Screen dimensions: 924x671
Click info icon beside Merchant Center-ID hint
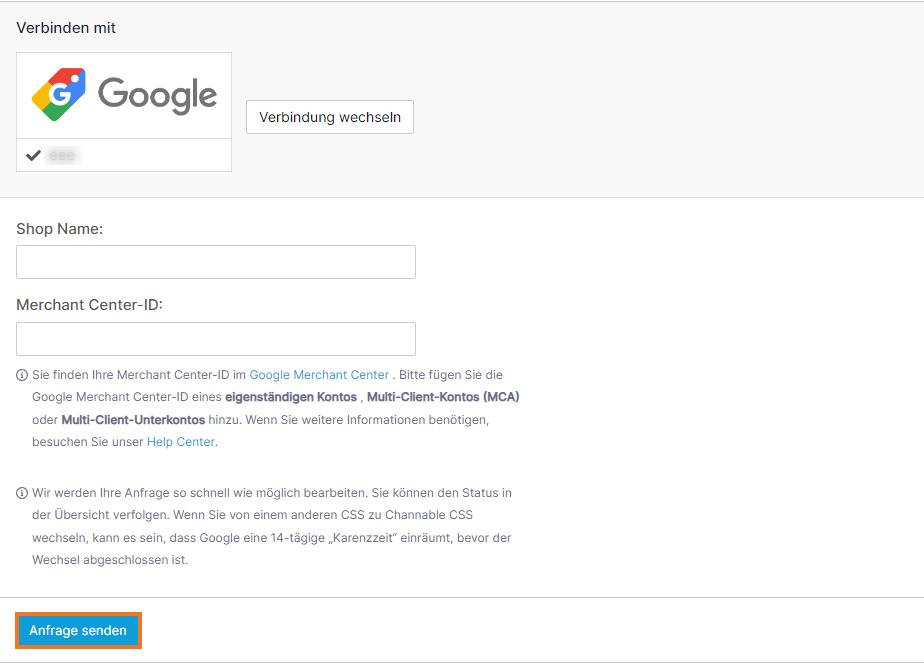[22, 375]
